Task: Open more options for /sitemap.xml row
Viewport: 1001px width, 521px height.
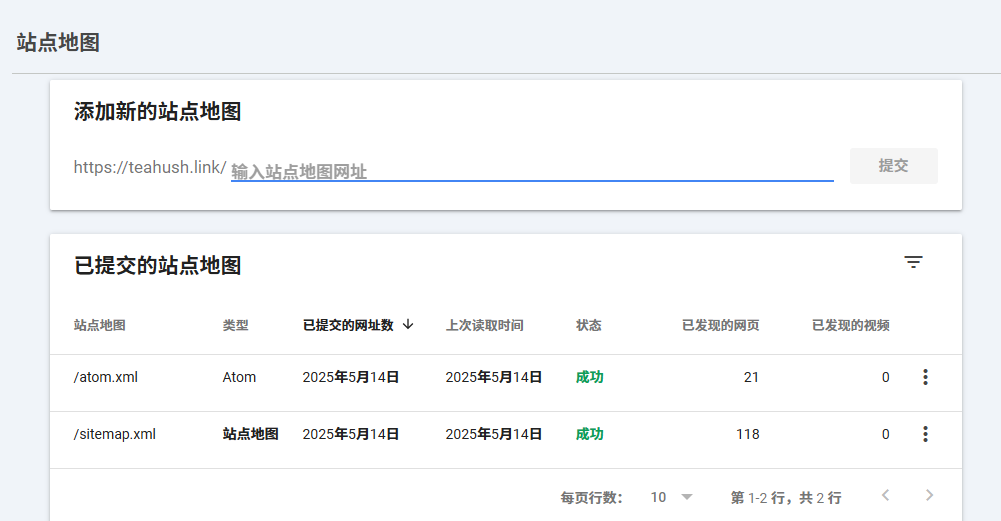Action: 925,434
